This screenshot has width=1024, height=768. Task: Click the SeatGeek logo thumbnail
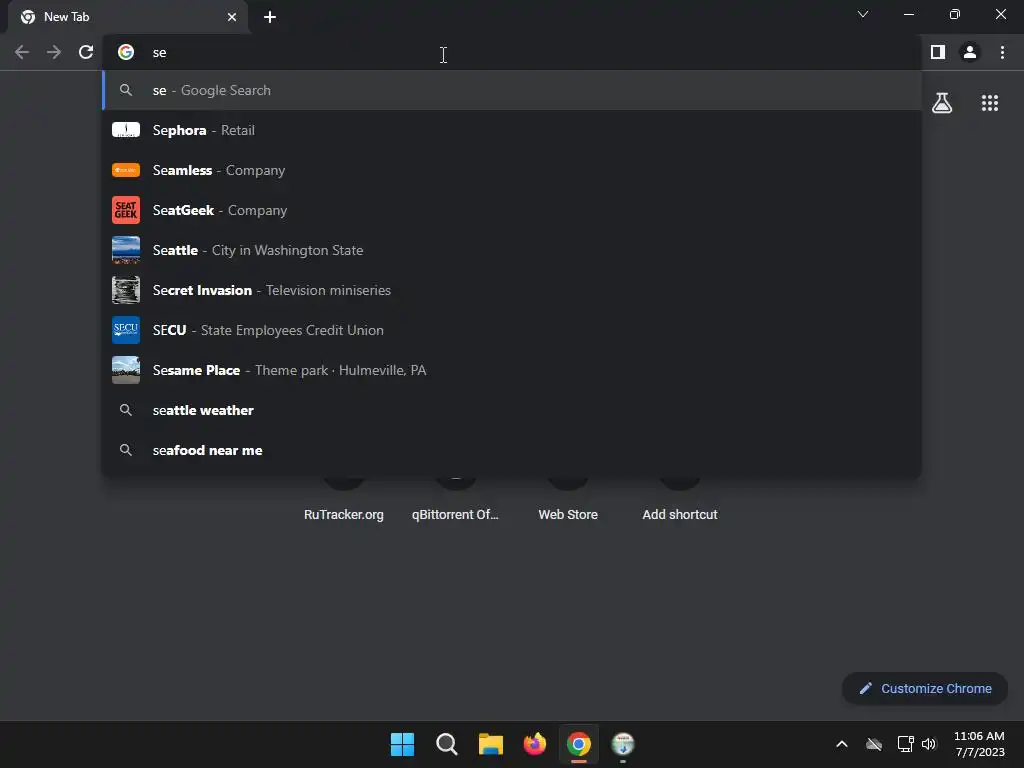(x=126, y=210)
